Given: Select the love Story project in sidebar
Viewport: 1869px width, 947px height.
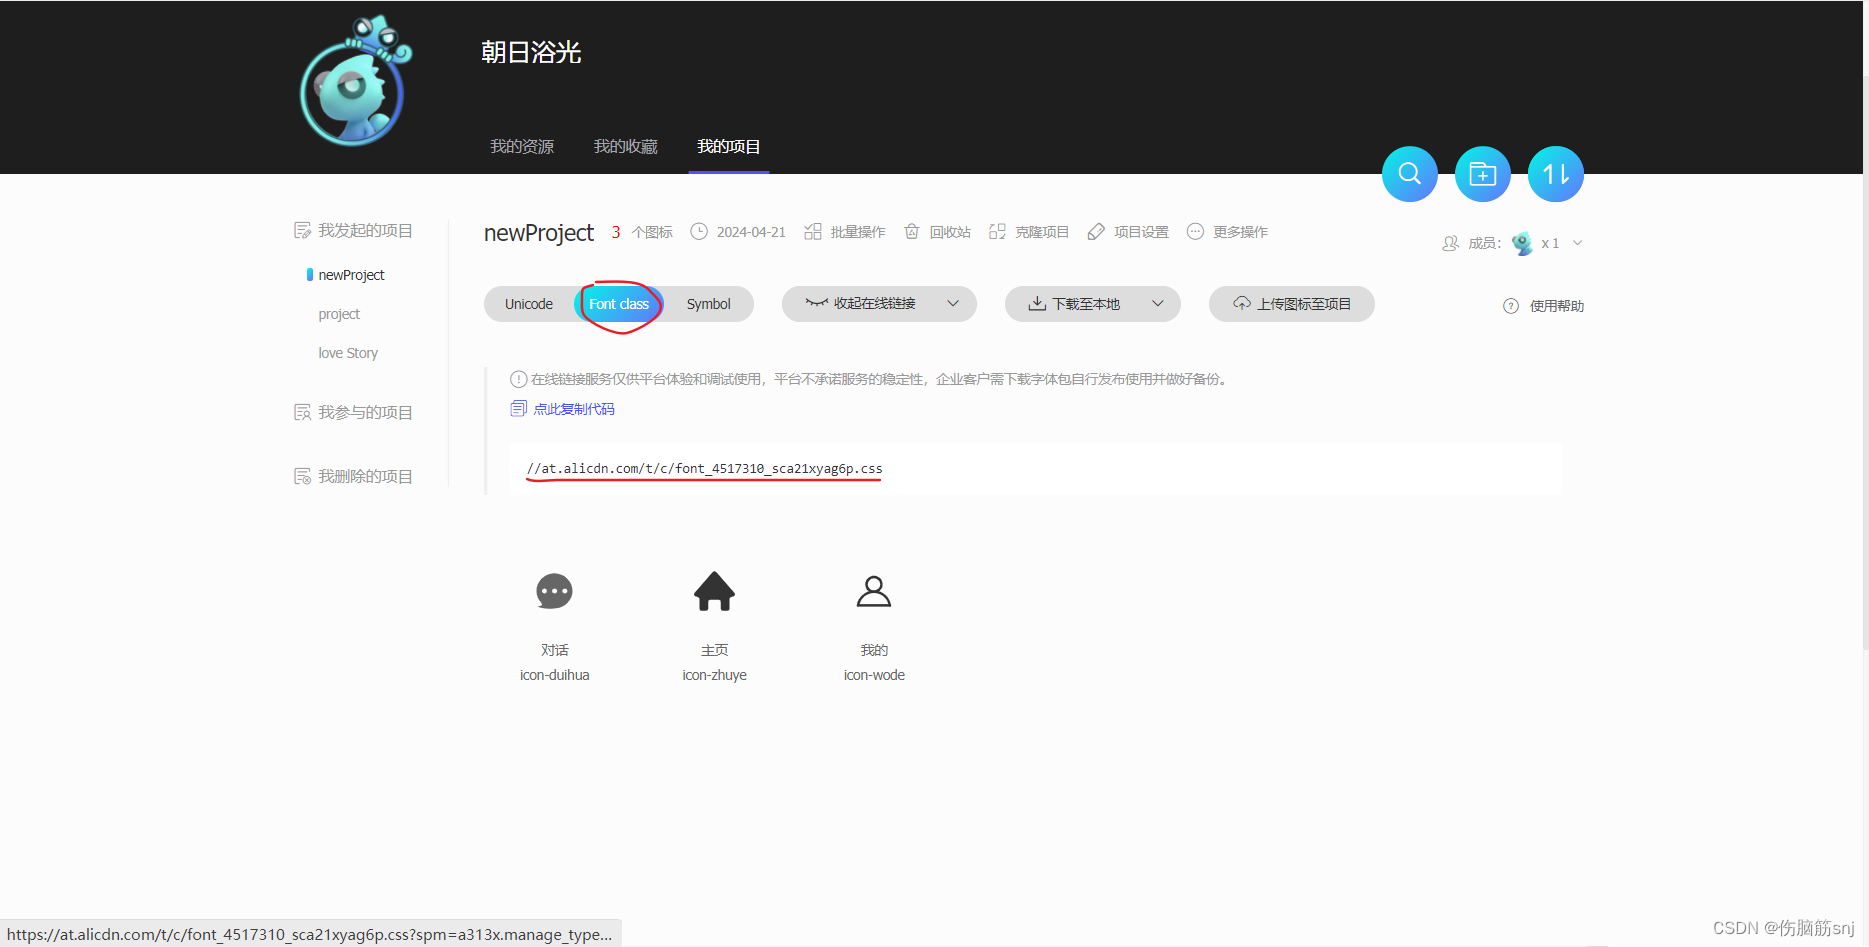Looking at the screenshot, I should 347,352.
